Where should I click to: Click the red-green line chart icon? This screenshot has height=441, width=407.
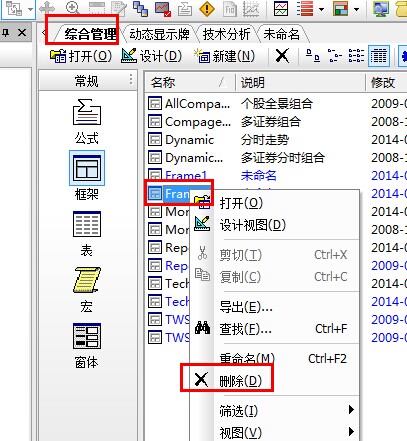click(x=281, y=8)
